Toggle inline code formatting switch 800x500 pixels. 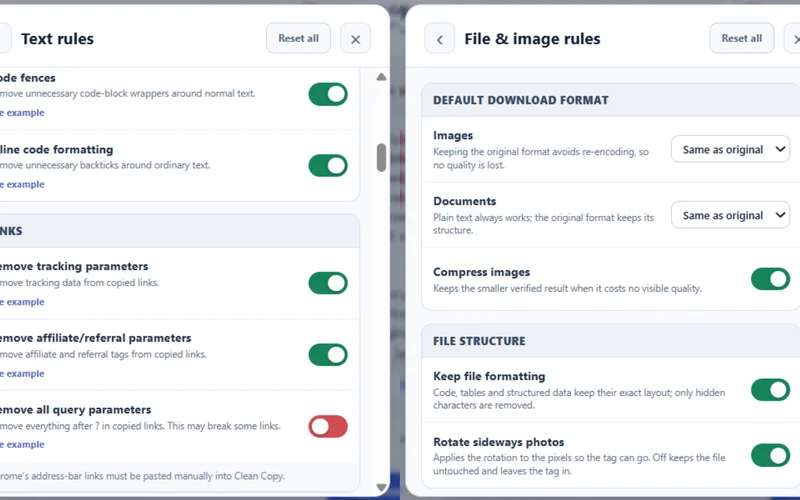click(x=328, y=166)
